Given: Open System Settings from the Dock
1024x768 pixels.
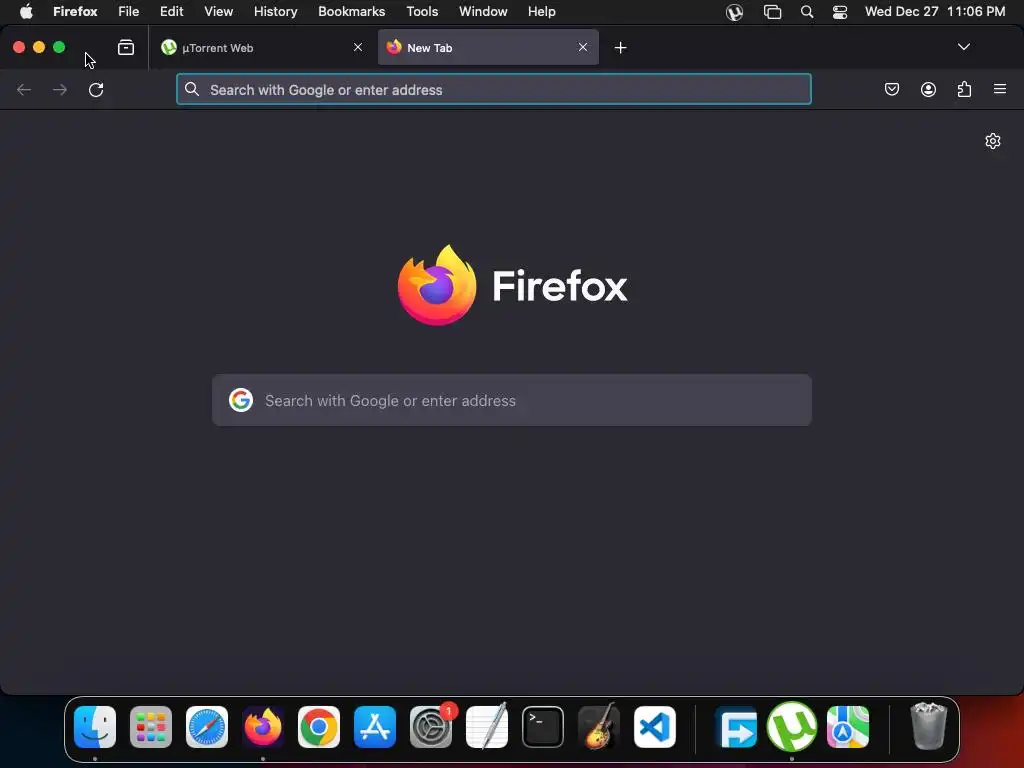Looking at the screenshot, I should [431, 727].
